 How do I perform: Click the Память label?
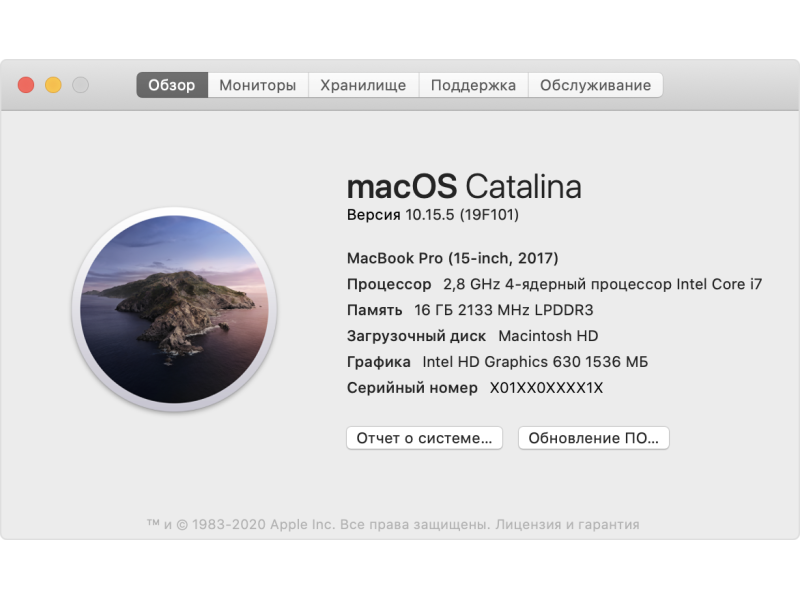(374, 310)
